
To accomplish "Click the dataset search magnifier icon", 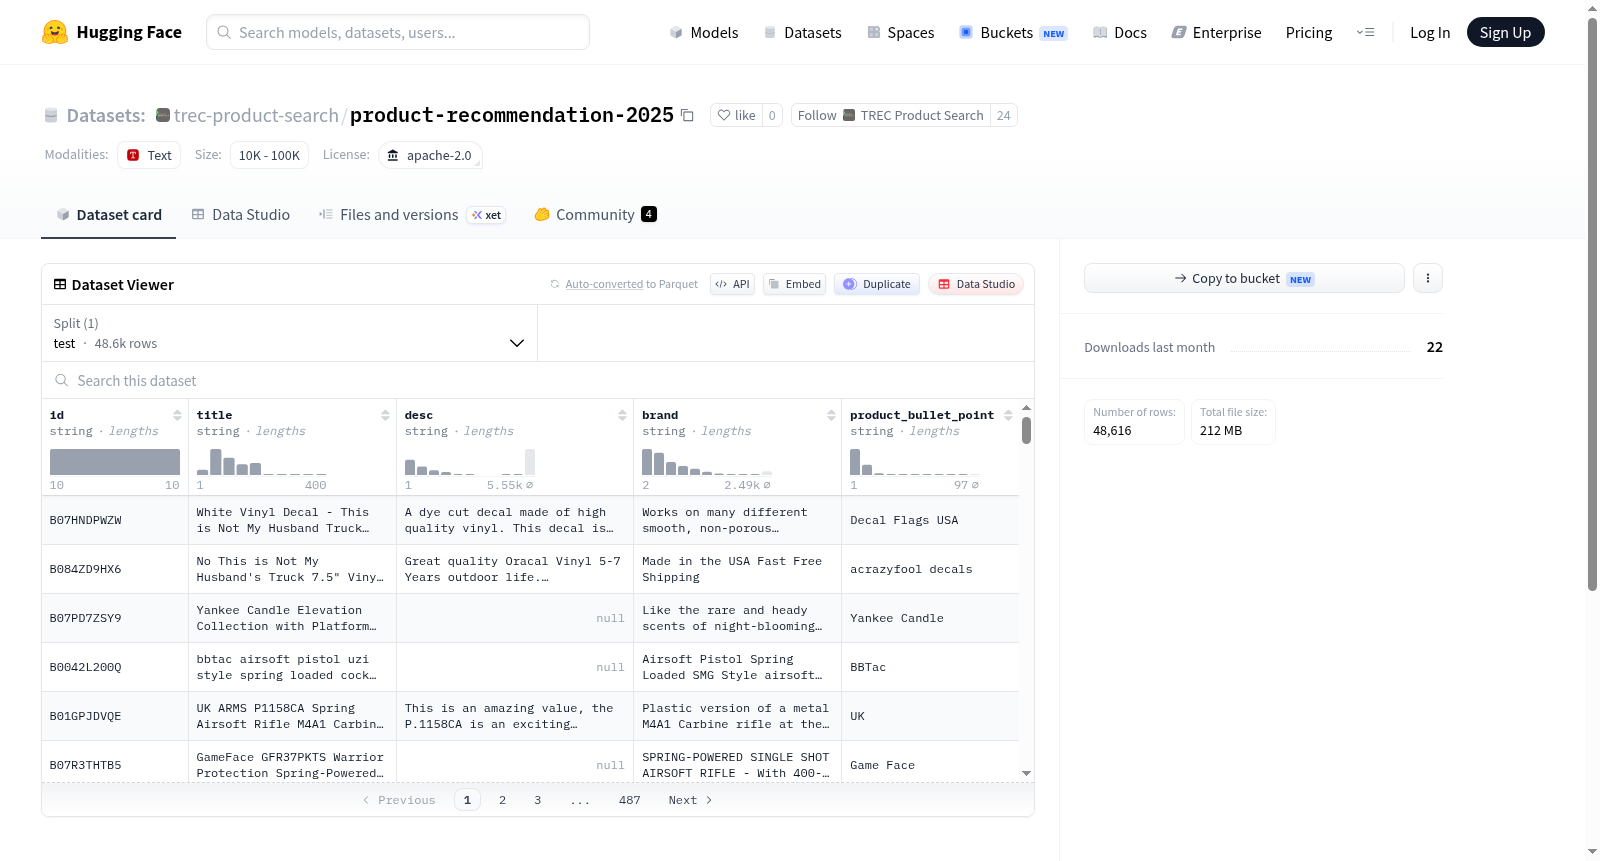I will (62, 380).
